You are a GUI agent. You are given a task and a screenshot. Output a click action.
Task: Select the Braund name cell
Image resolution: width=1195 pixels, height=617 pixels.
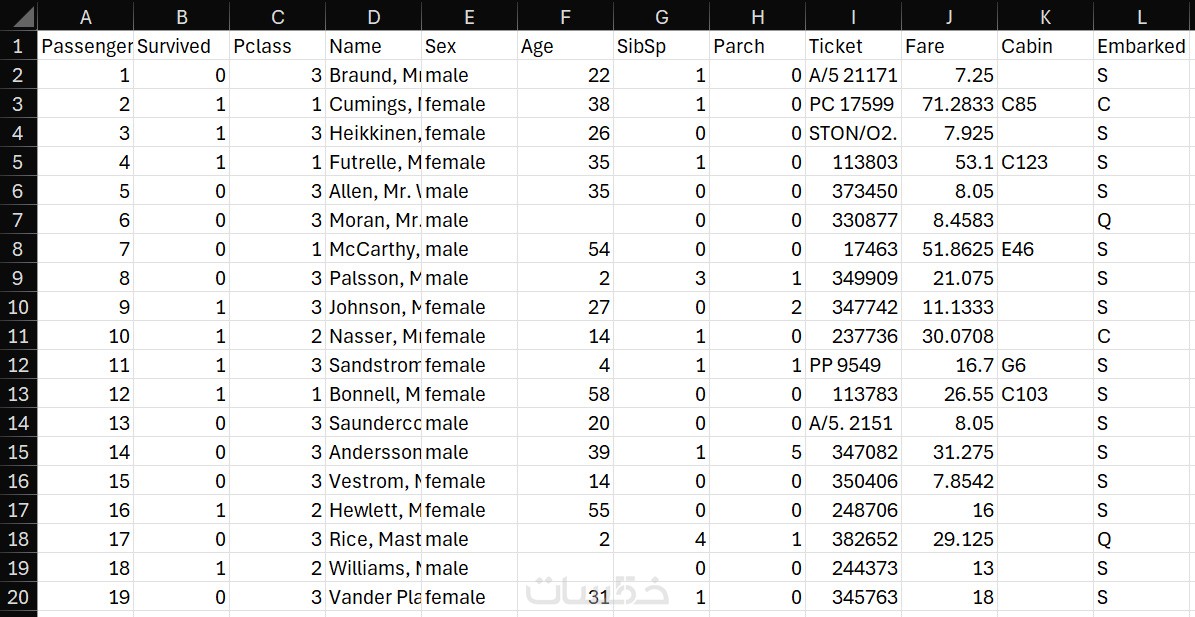click(373, 75)
